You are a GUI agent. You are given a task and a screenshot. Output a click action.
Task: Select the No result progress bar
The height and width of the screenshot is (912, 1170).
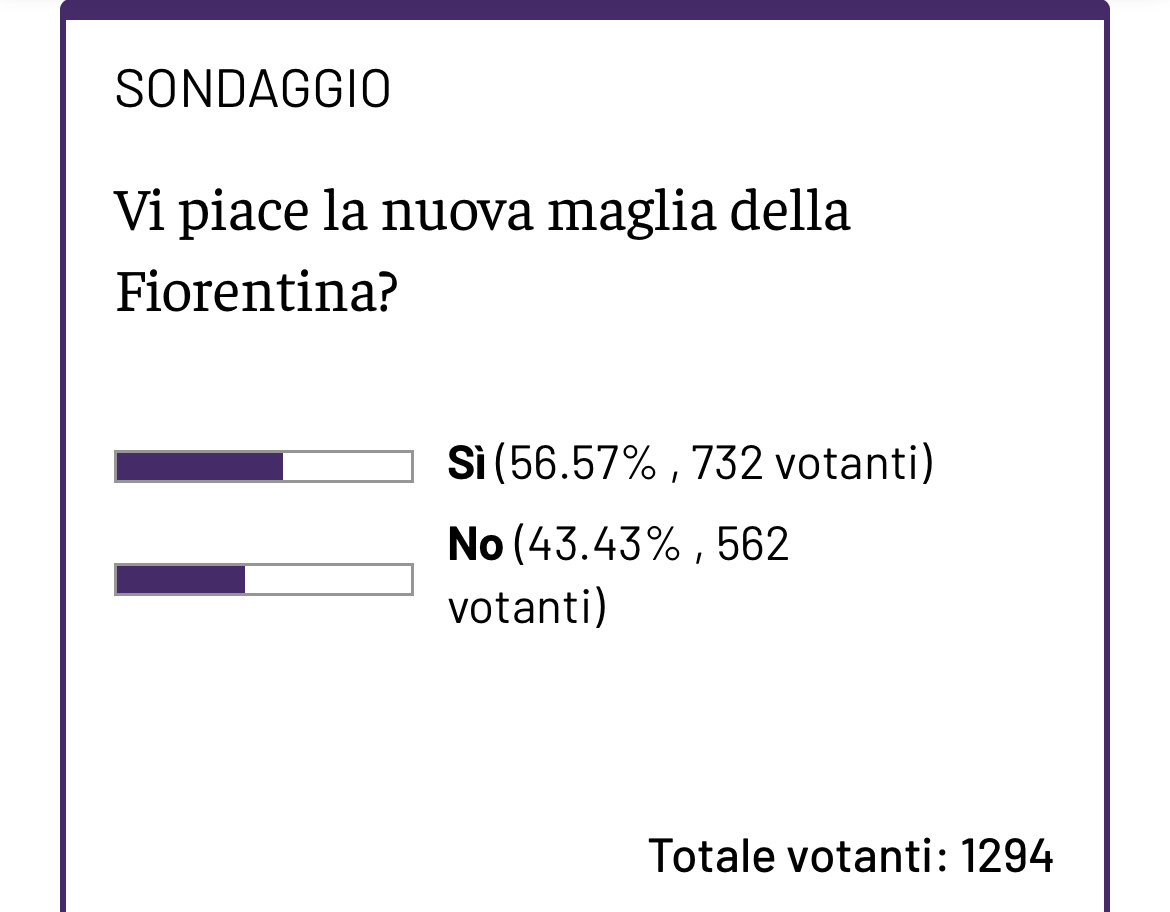(x=264, y=579)
